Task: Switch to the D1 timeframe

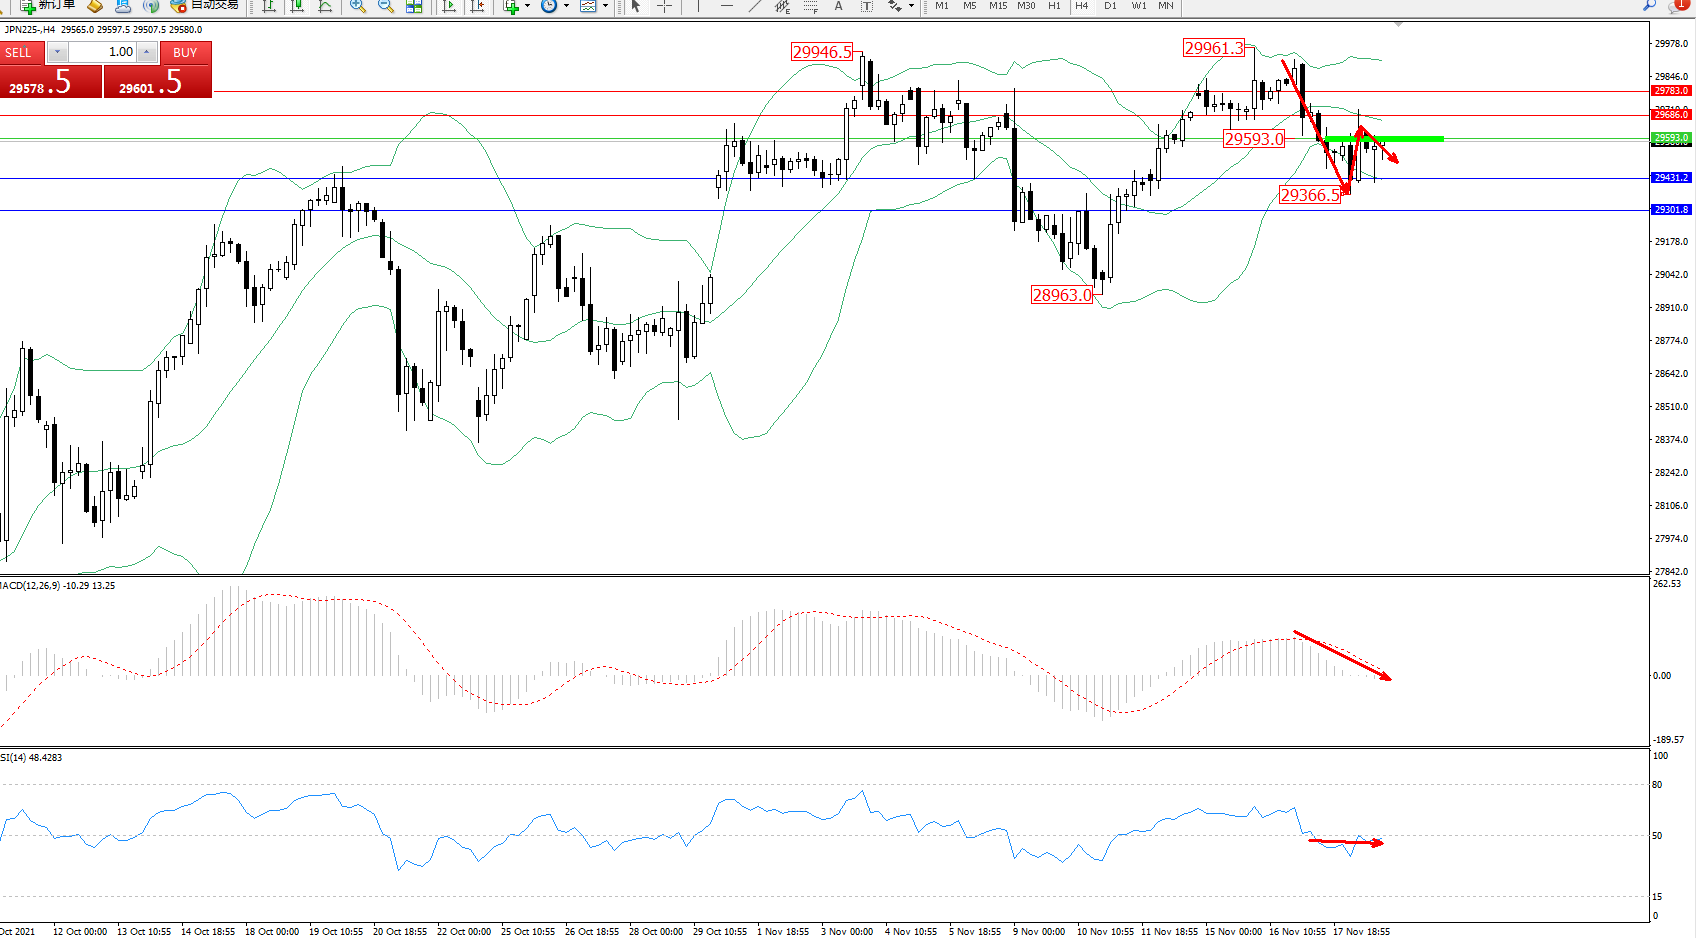Action: tap(1110, 6)
